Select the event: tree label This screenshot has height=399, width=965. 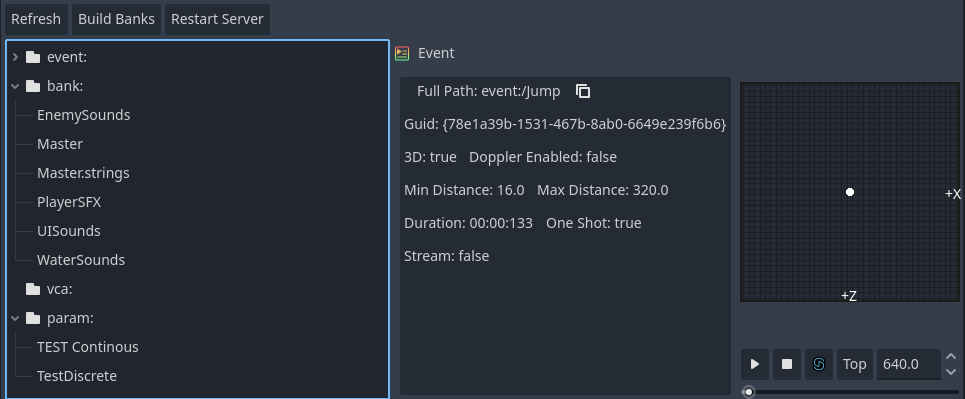[x=67, y=57]
